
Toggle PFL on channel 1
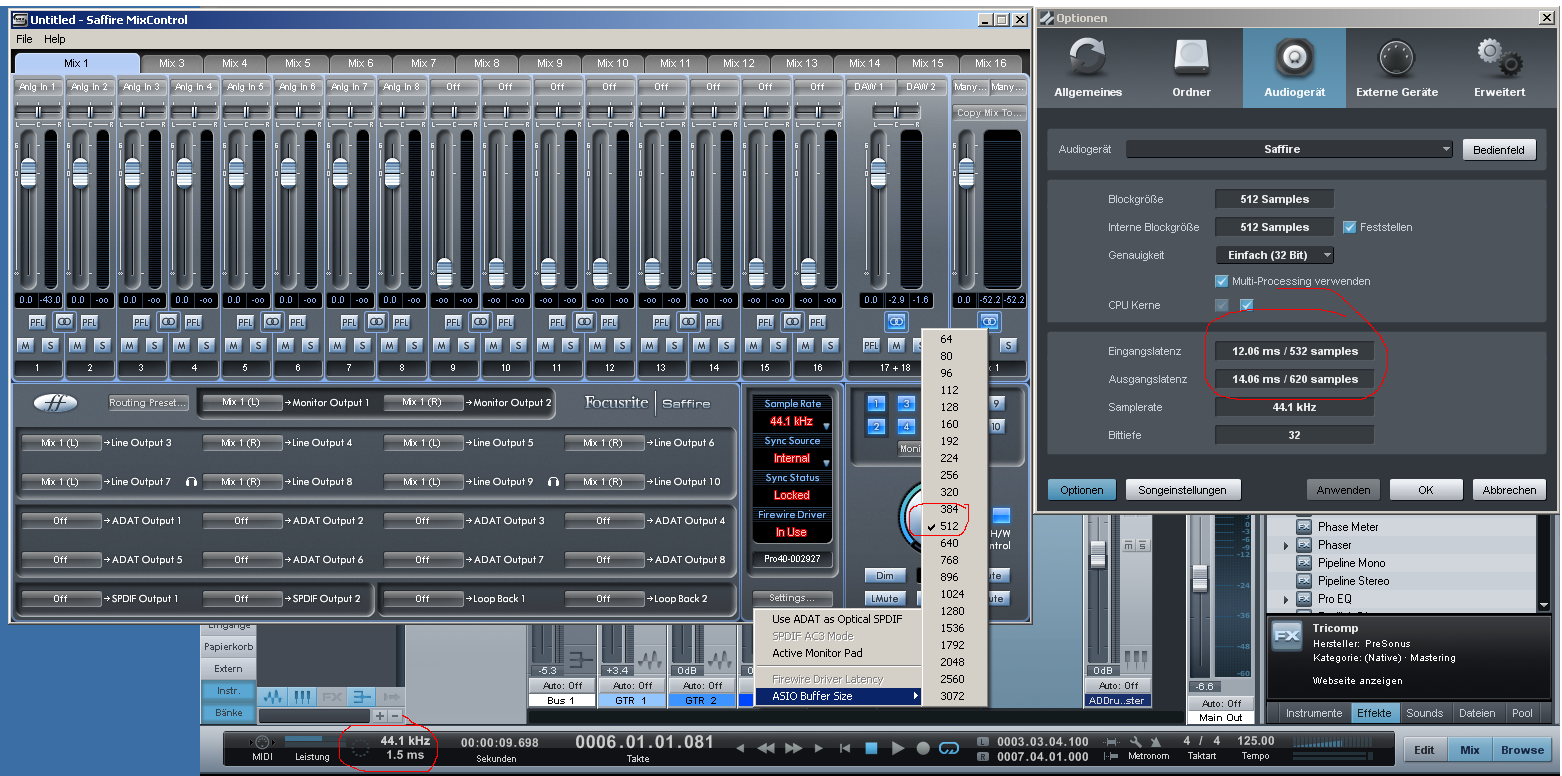click(37, 322)
